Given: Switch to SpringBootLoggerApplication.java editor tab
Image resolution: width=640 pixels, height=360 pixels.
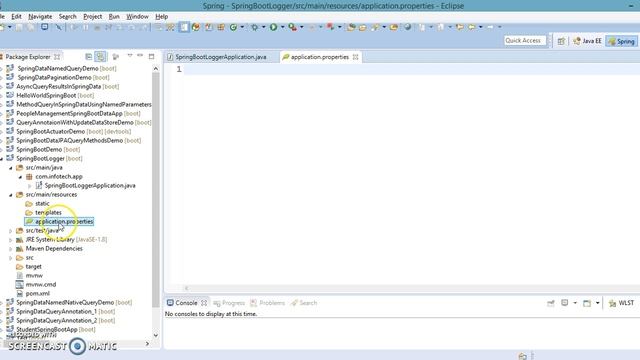Looking at the screenshot, I should click(221, 57).
